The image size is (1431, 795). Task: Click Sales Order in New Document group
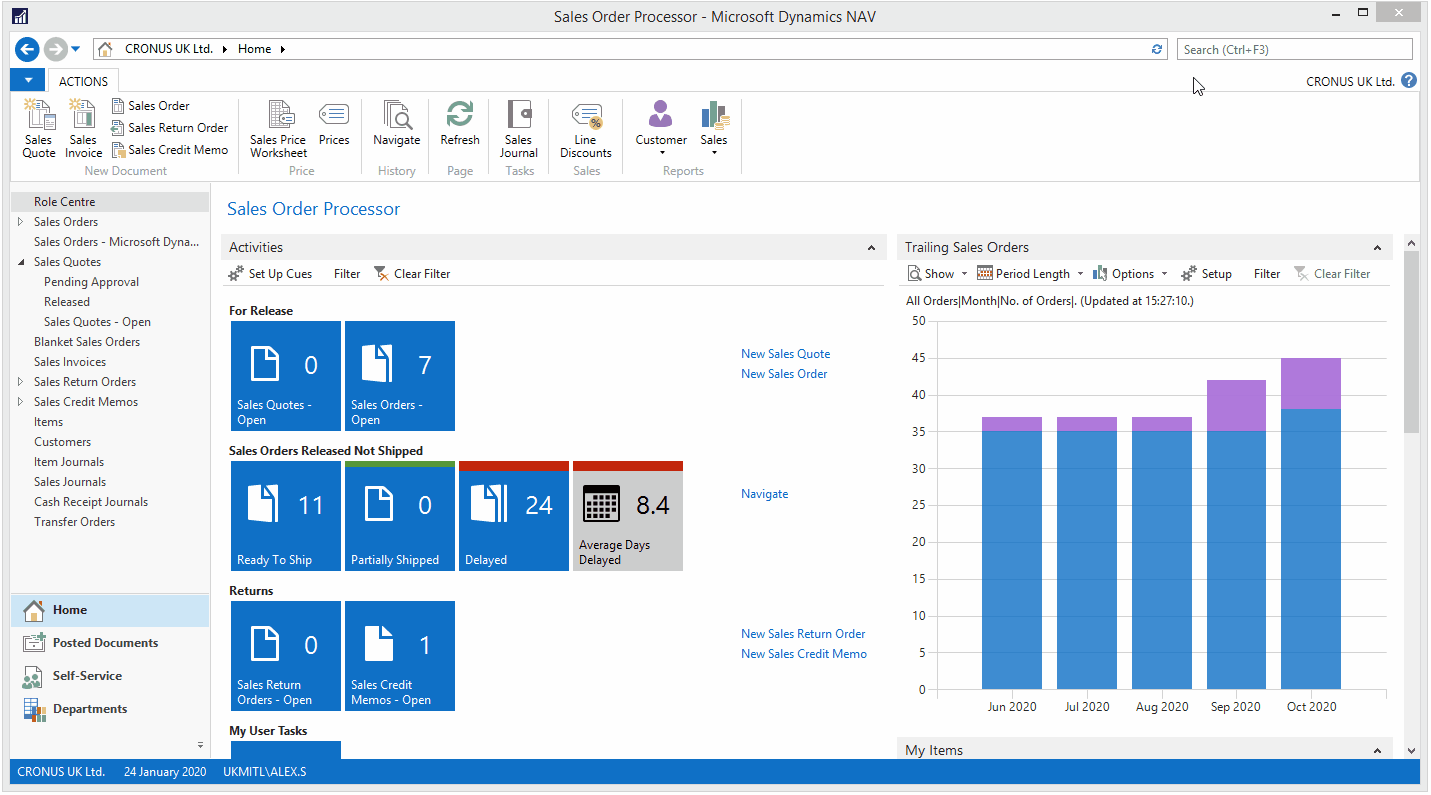coord(150,106)
